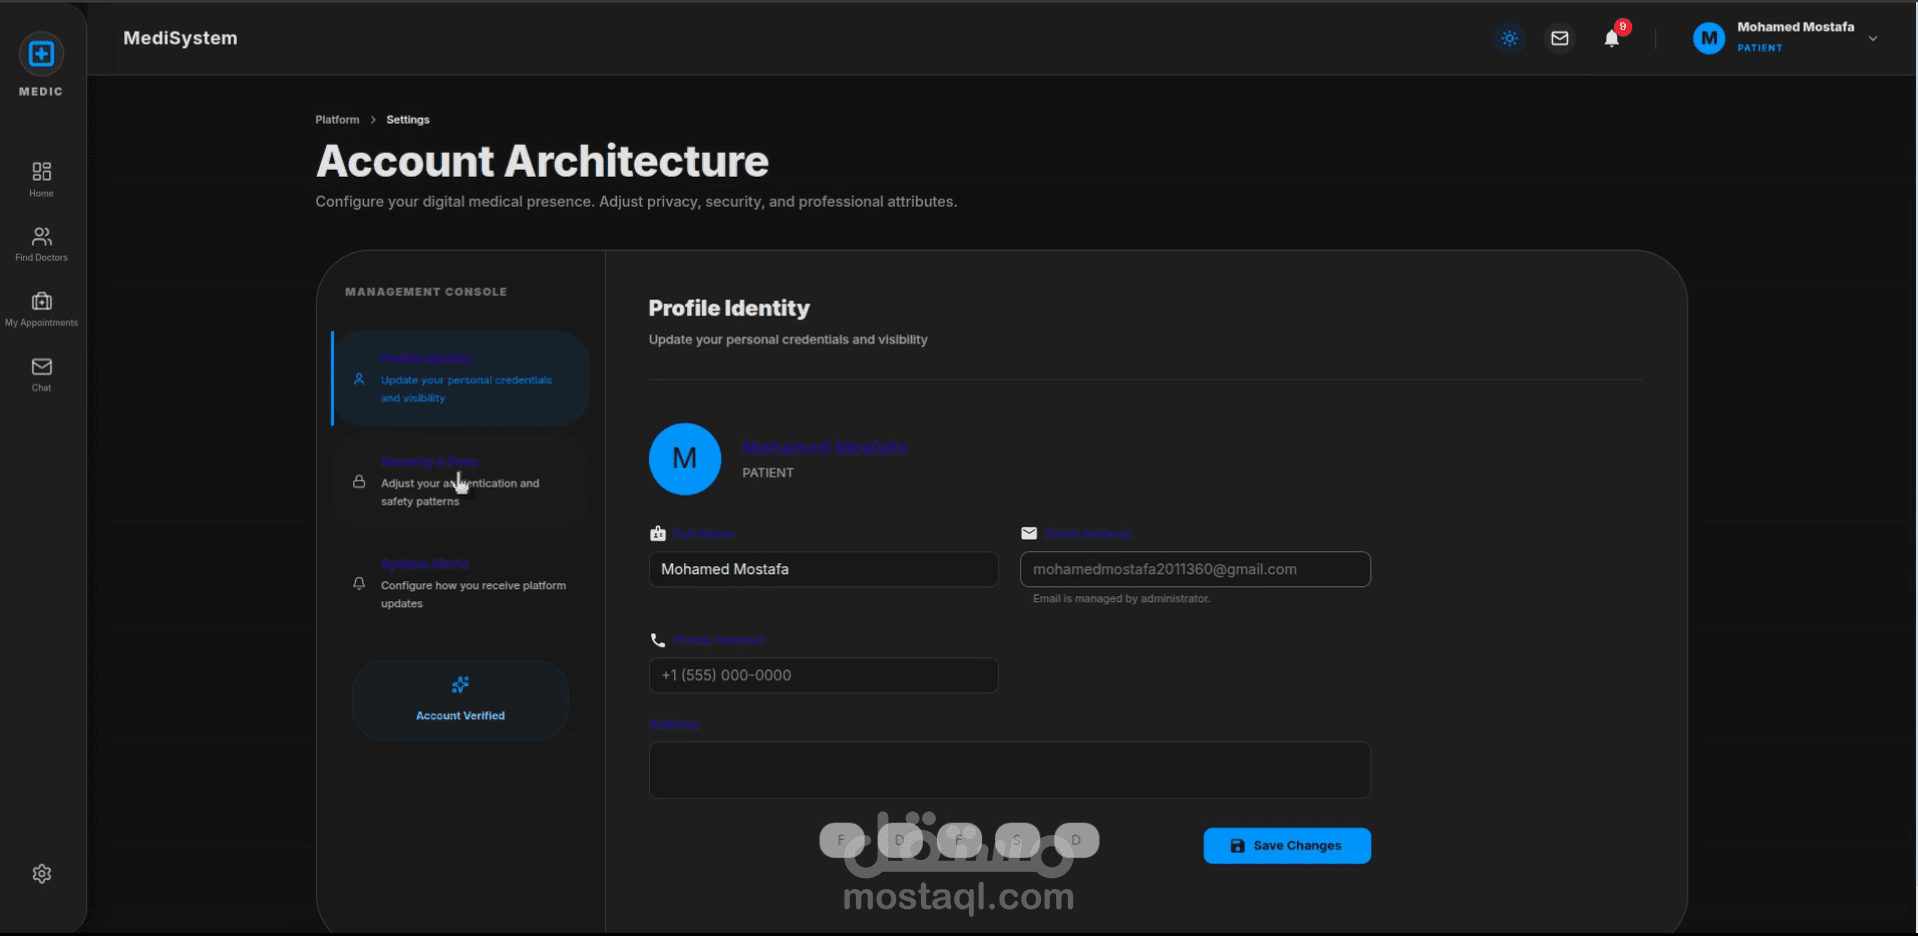This screenshot has width=1918, height=936.
Task: Click the Full Name input field
Action: click(823, 570)
